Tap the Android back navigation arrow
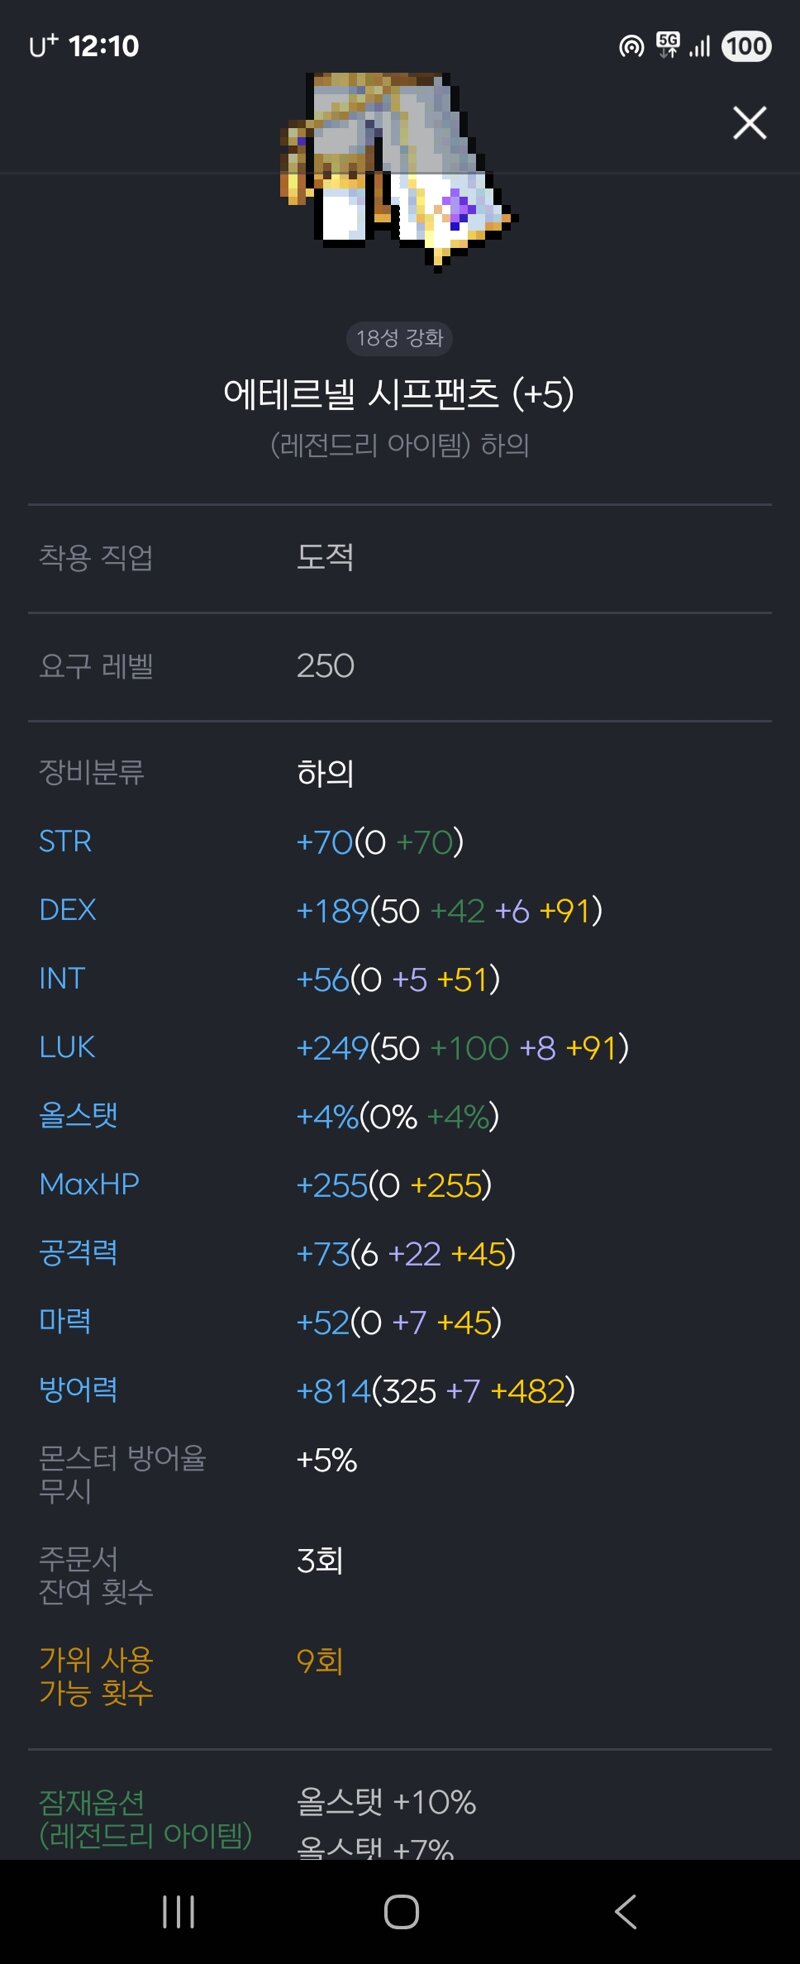Viewport: 800px width, 1964px height. (626, 1911)
